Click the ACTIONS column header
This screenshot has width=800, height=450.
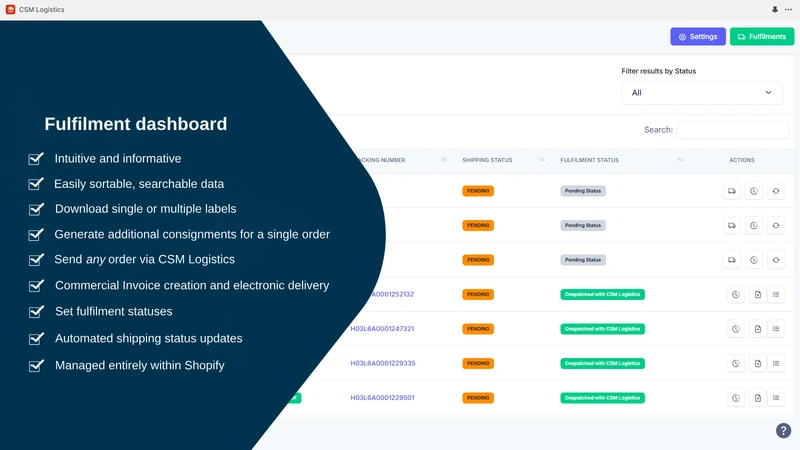point(741,160)
